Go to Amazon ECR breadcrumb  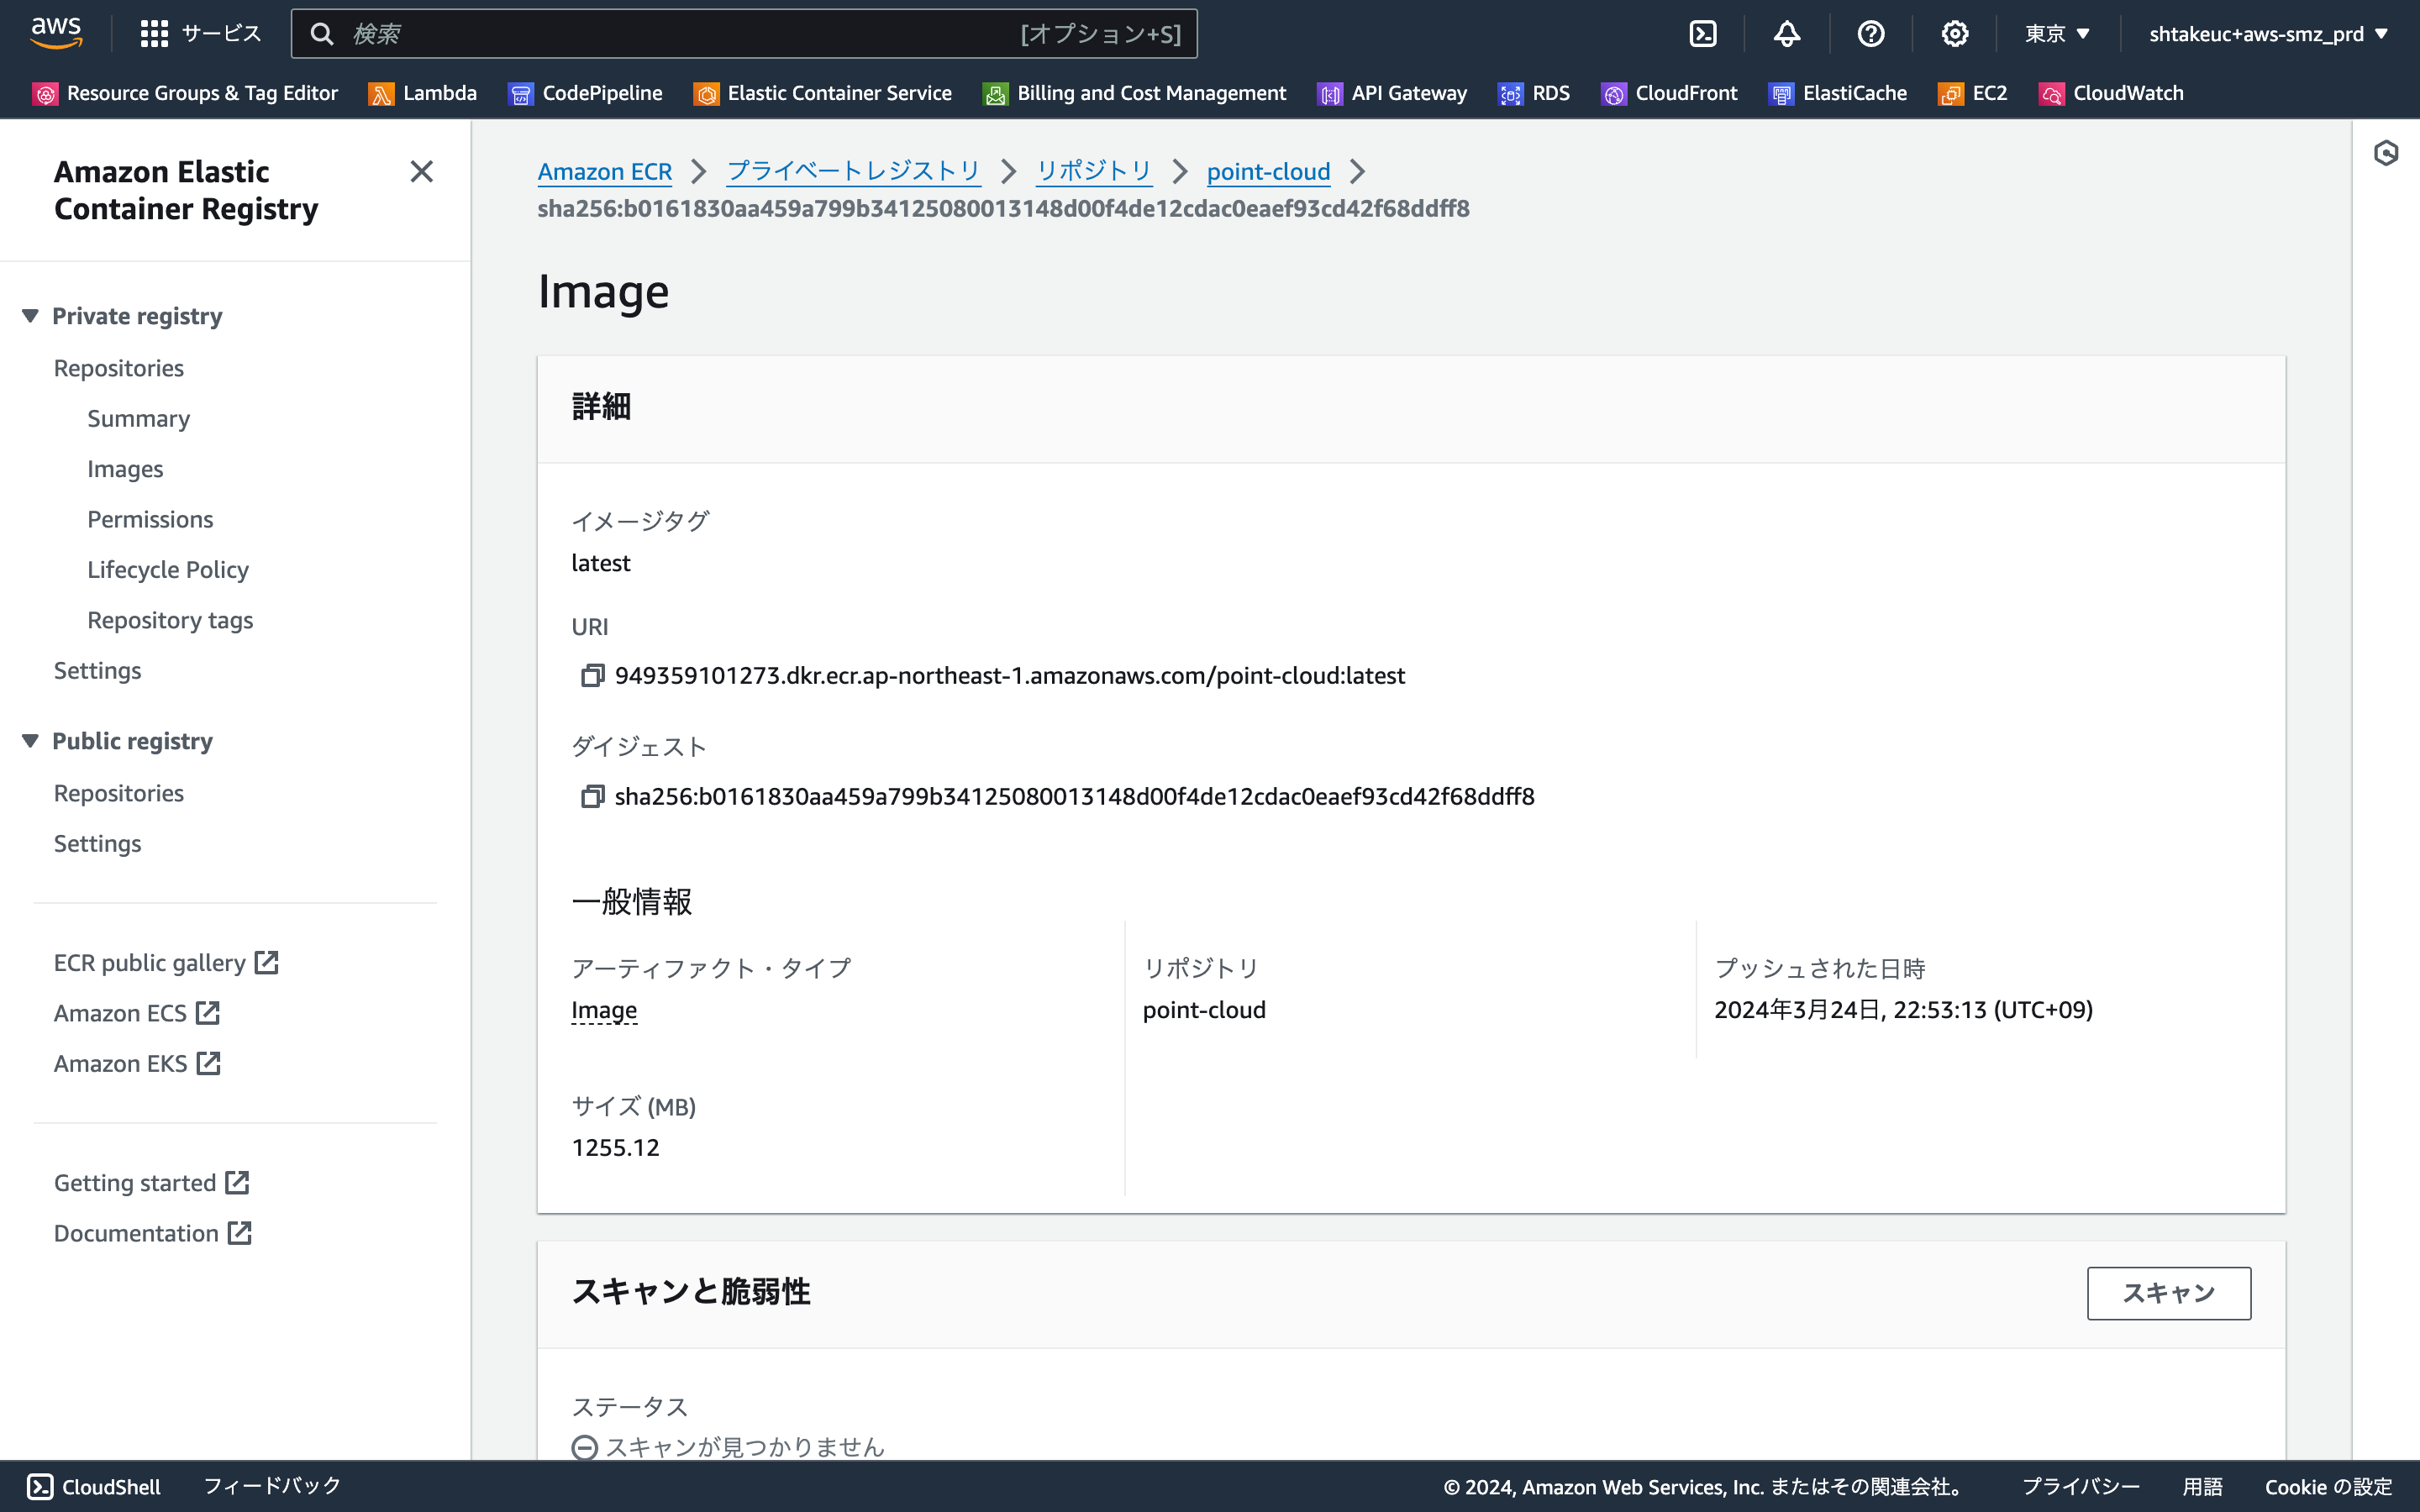pos(605,171)
